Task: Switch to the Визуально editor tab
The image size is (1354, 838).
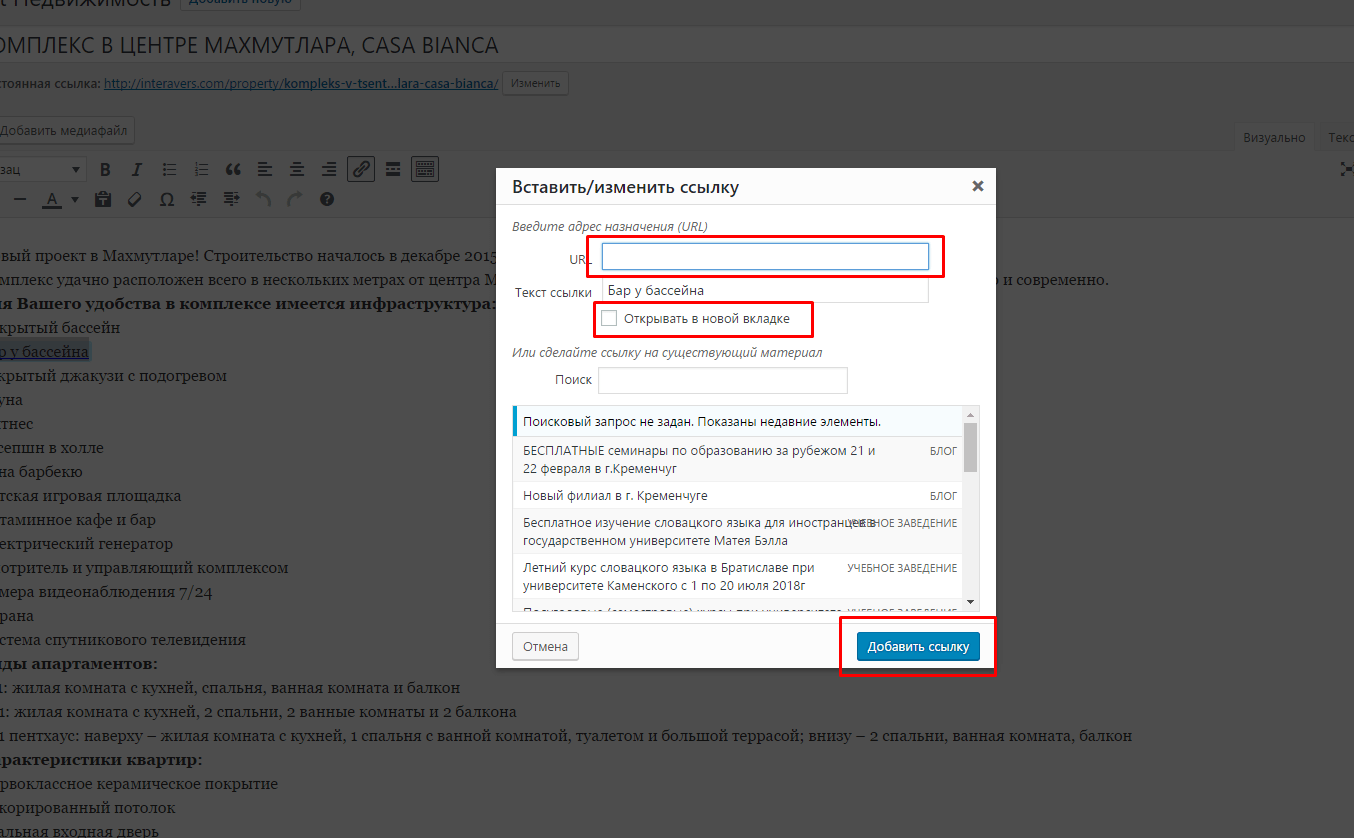Action: point(1274,138)
